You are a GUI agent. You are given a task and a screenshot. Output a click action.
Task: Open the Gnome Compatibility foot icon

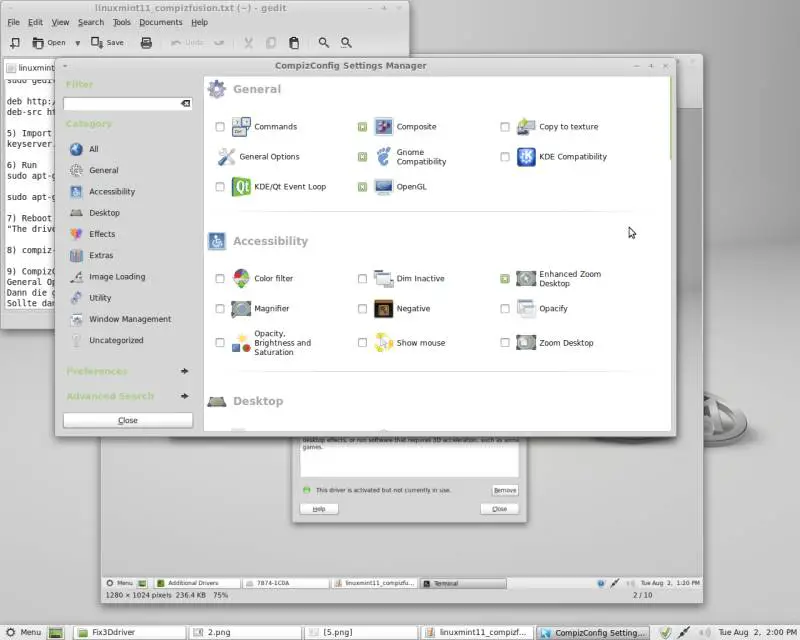(384, 157)
